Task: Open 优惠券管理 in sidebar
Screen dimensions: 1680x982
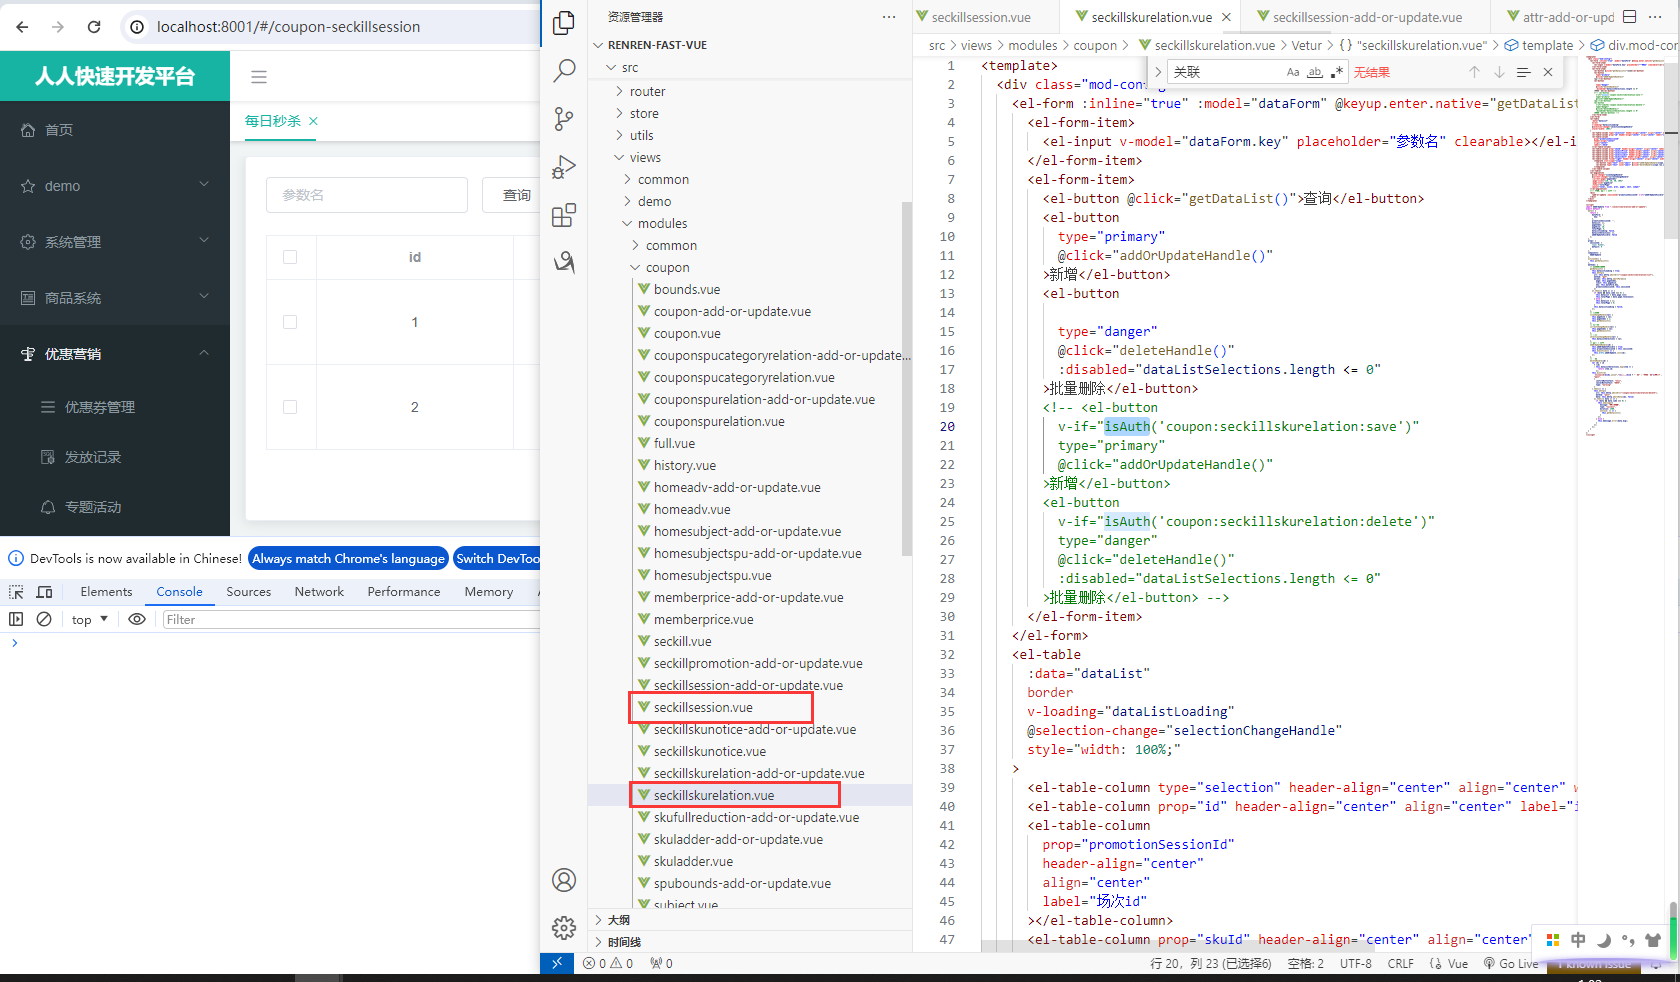Action: click(115, 407)
